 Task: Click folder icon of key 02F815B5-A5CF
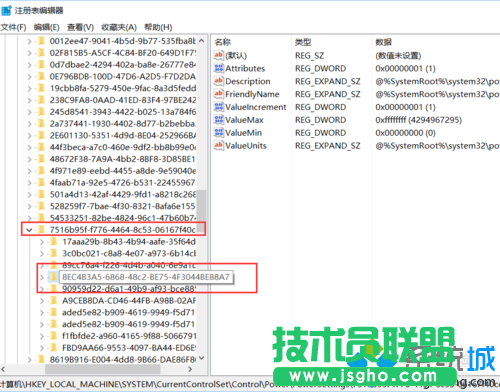[x=41, y=53]
